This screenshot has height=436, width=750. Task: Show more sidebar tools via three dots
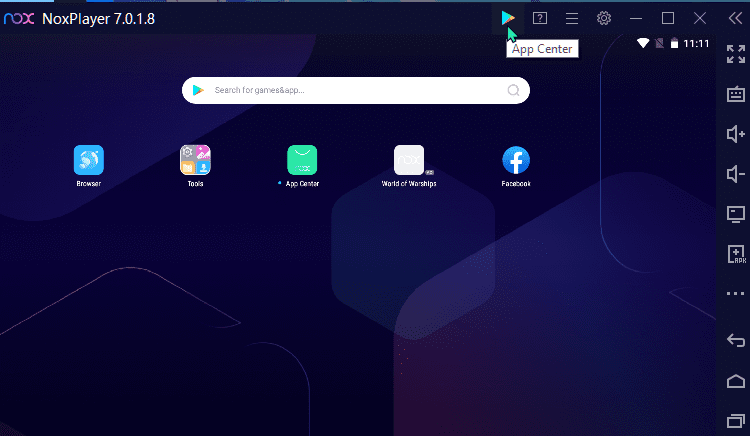(736, 294)
